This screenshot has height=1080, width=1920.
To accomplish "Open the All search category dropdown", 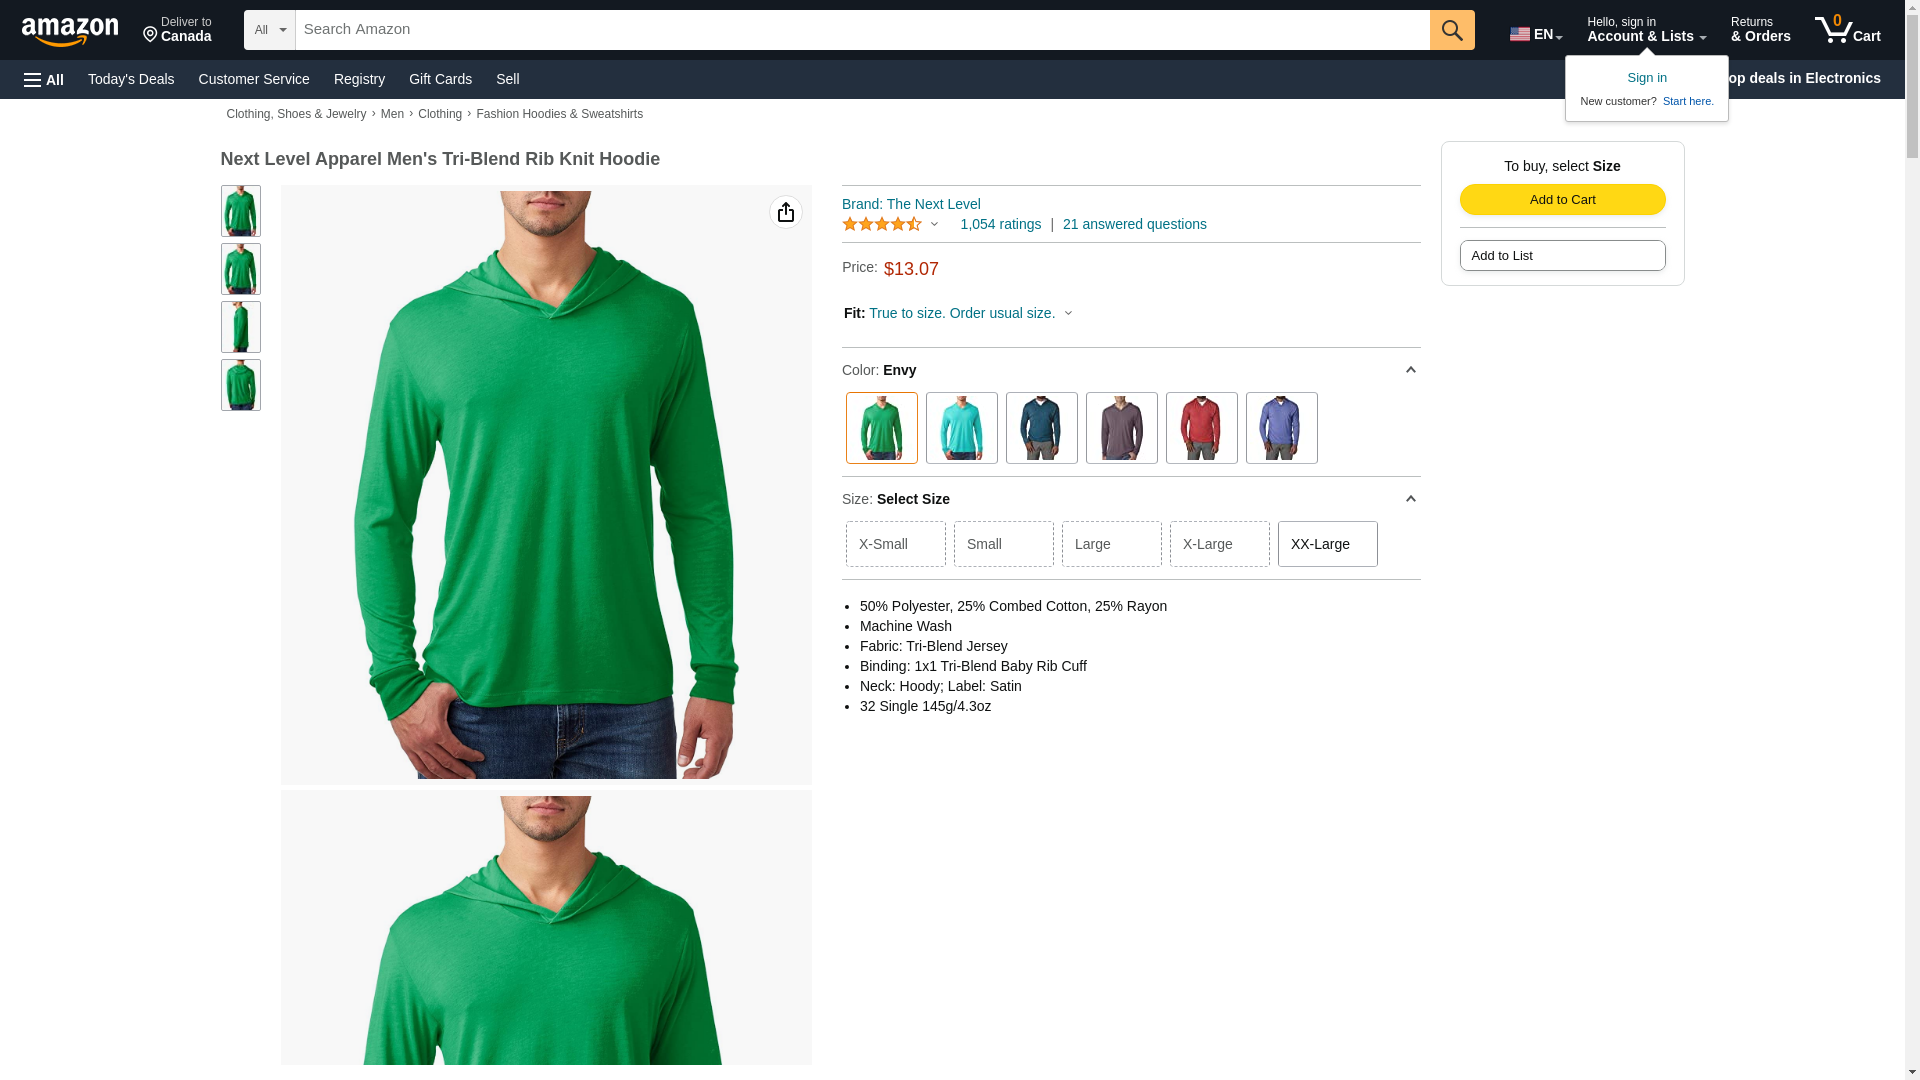I will coord(270,30).
